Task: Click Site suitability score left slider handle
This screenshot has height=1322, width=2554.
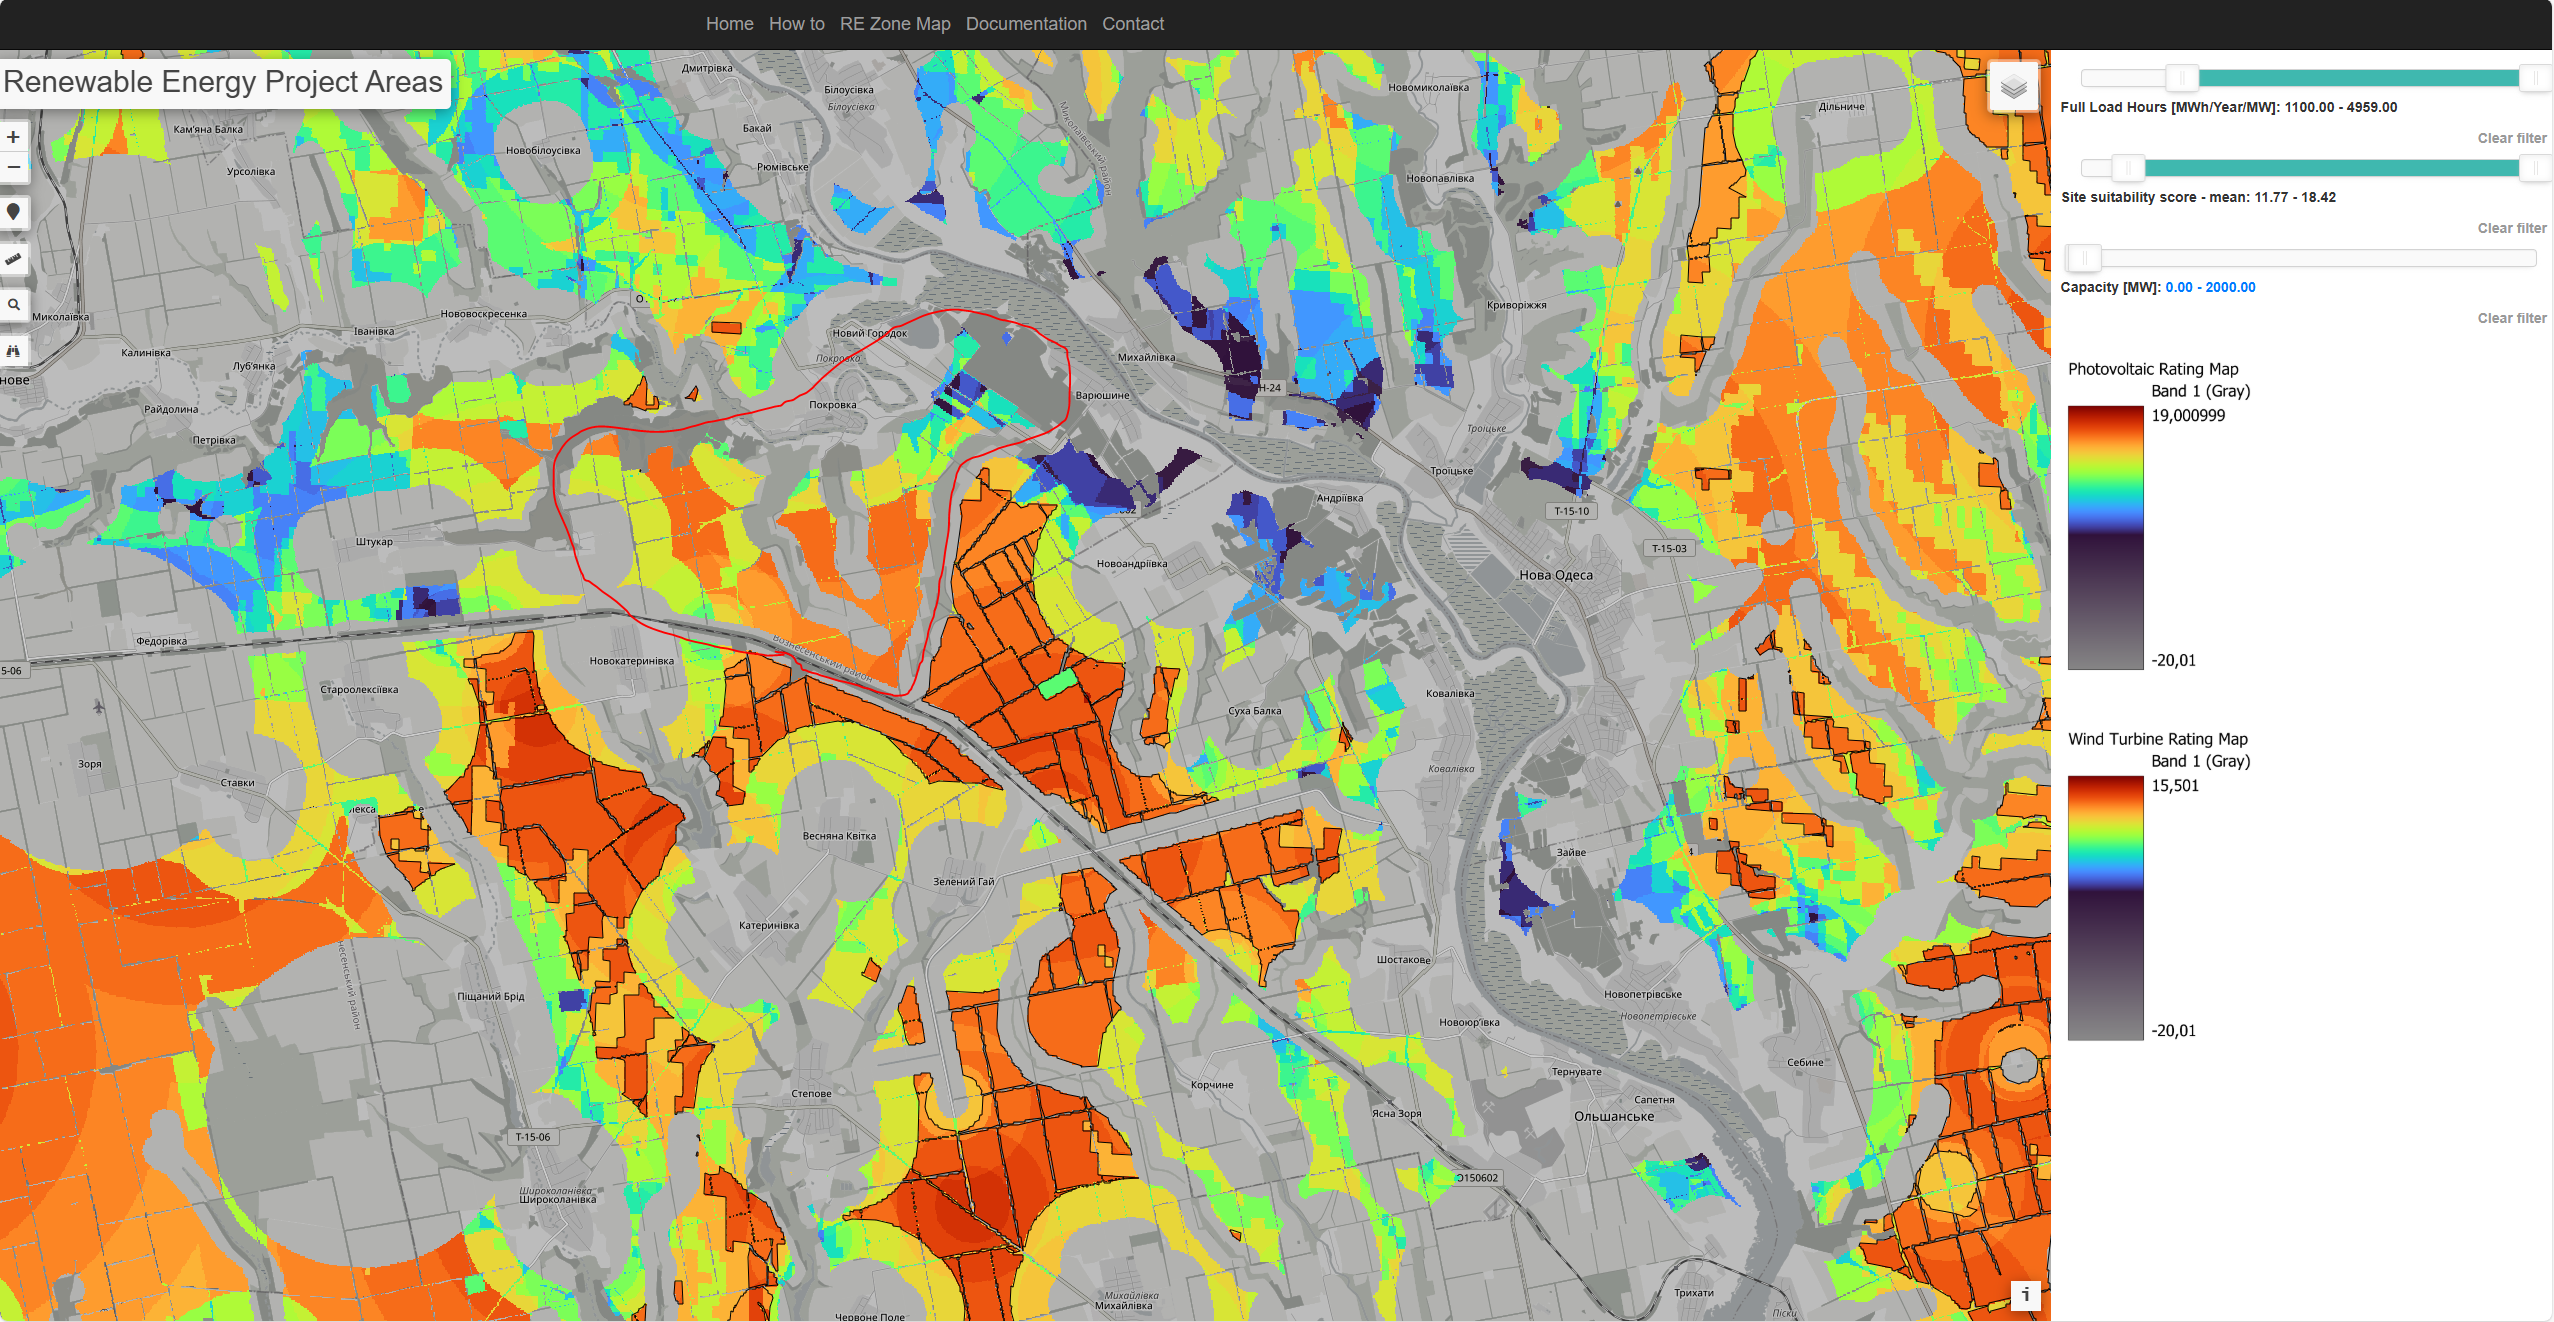Action: [x=2128, y=168]
